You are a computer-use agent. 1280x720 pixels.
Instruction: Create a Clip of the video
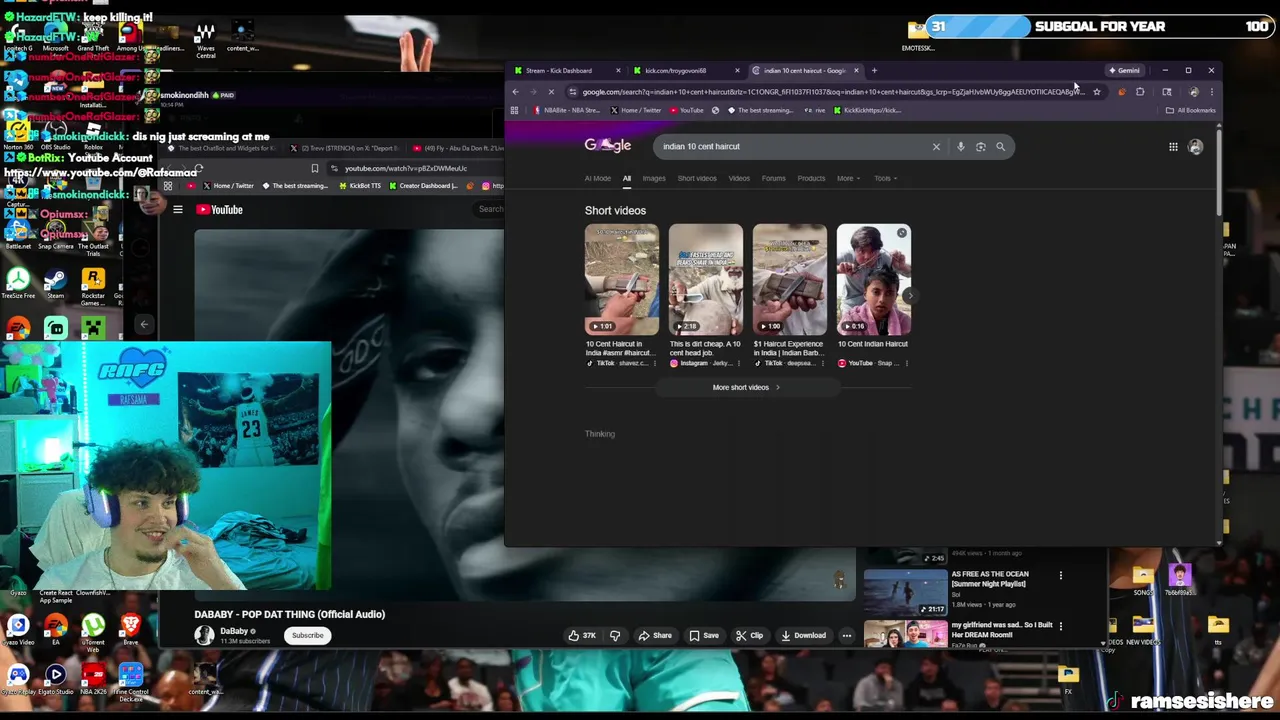coord(750,635)
